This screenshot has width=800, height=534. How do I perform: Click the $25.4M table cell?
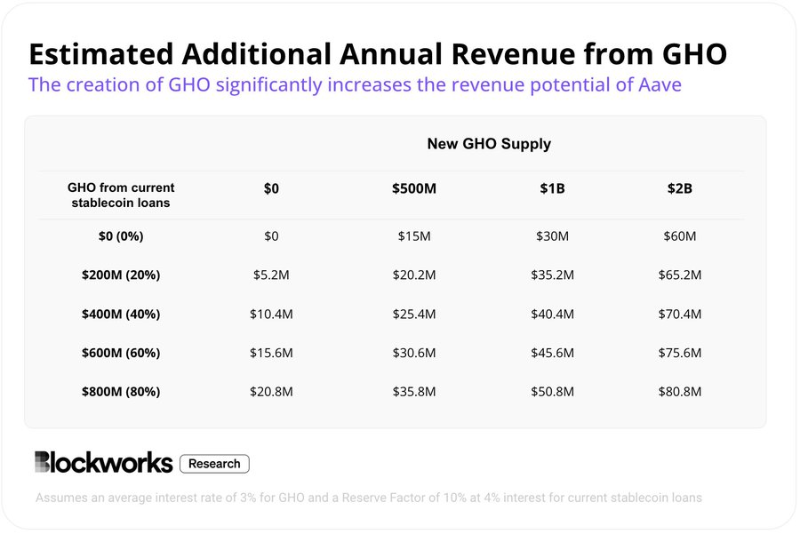(413, 314)
